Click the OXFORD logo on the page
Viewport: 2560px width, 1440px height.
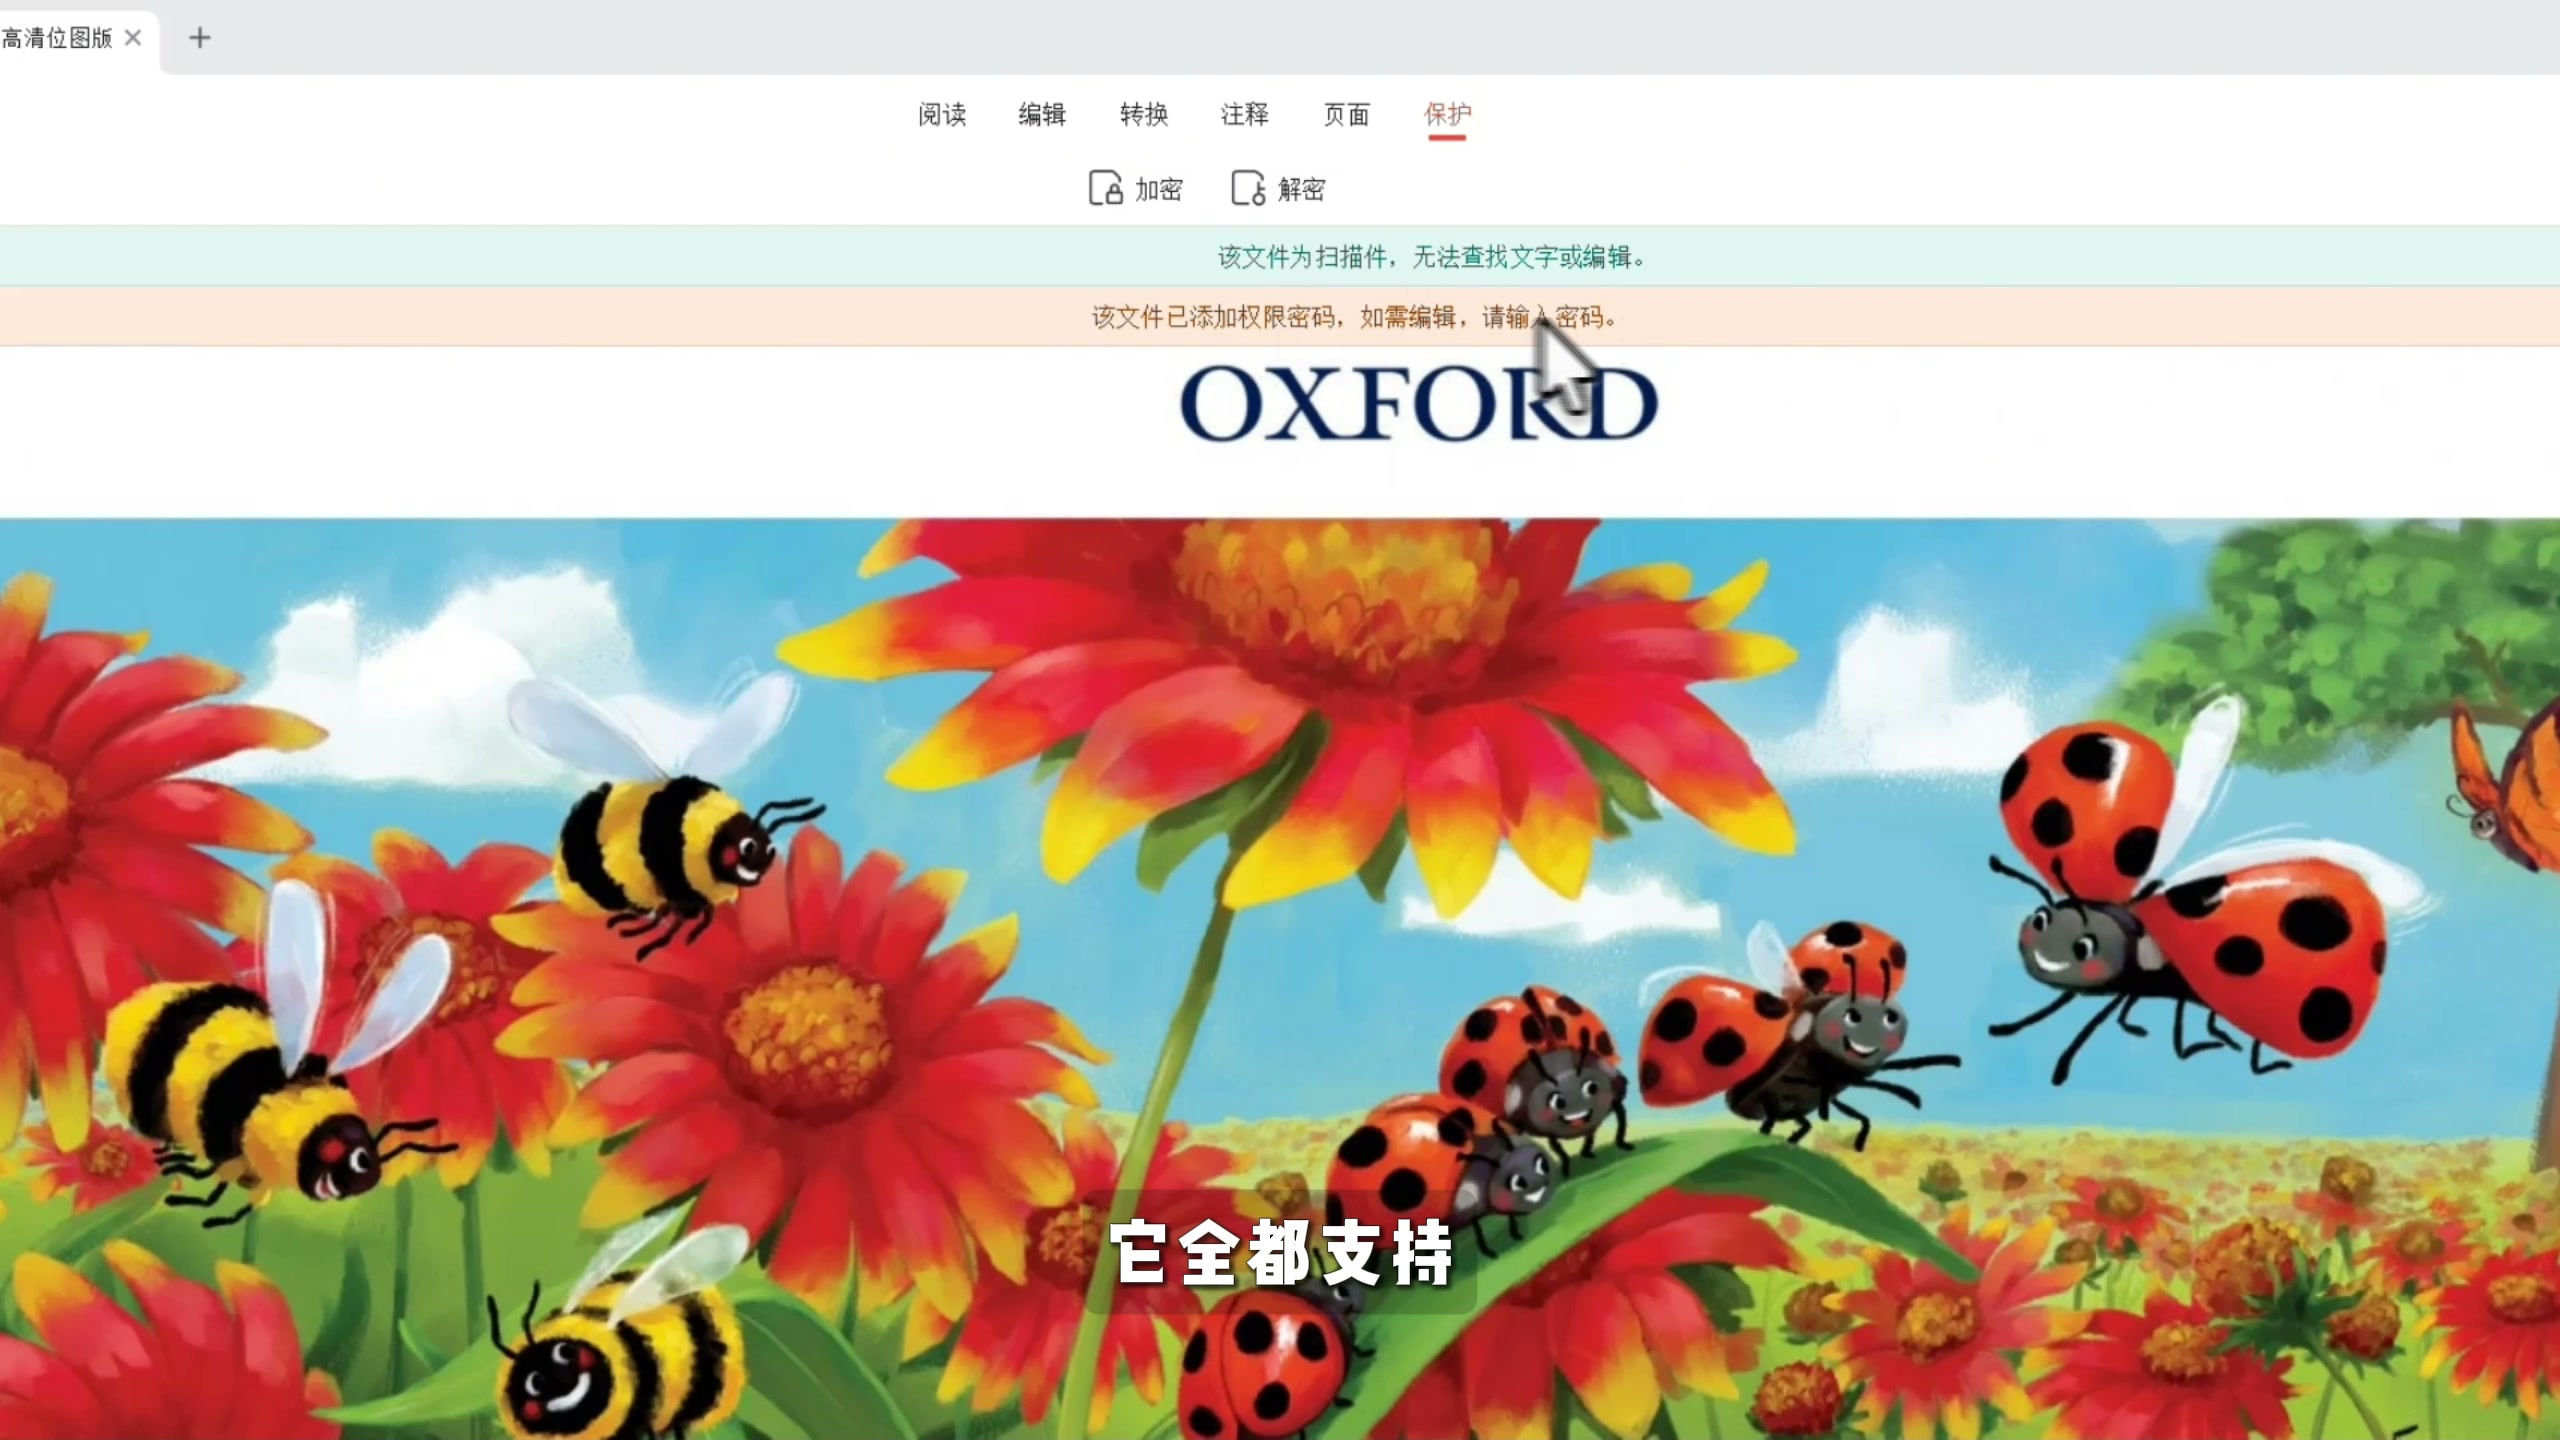click(x=1419, y=403)
